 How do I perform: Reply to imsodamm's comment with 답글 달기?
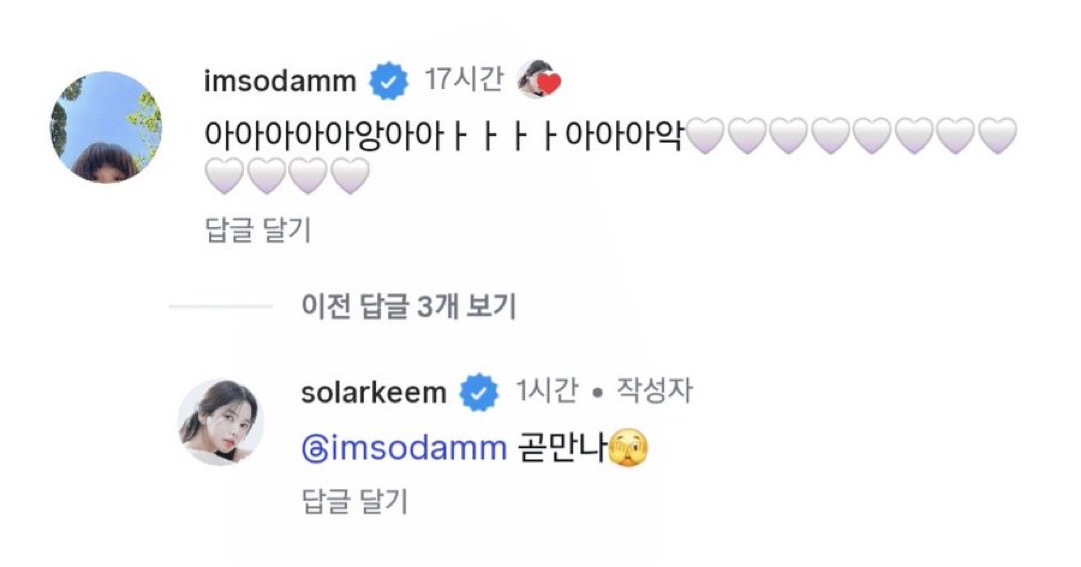tap(256, 231)
